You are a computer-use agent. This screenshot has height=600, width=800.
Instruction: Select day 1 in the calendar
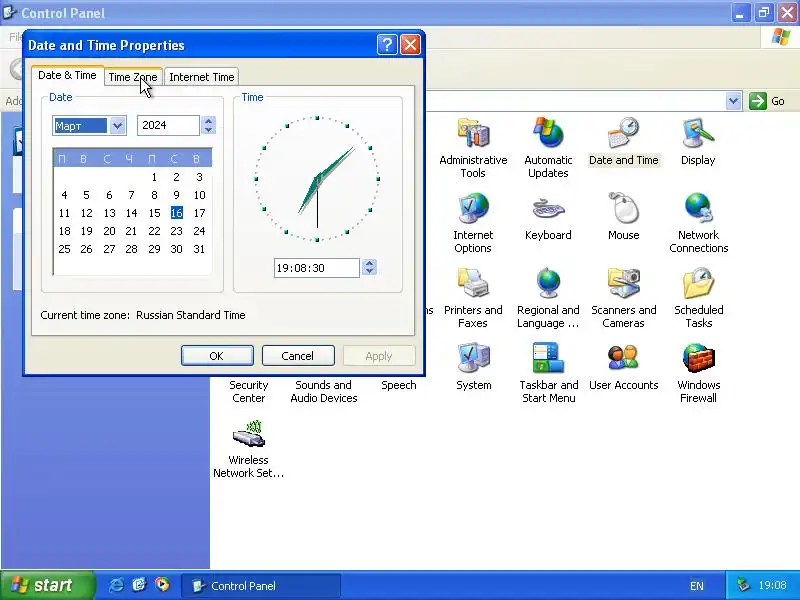pyautogui.click(x=154, y=177)
